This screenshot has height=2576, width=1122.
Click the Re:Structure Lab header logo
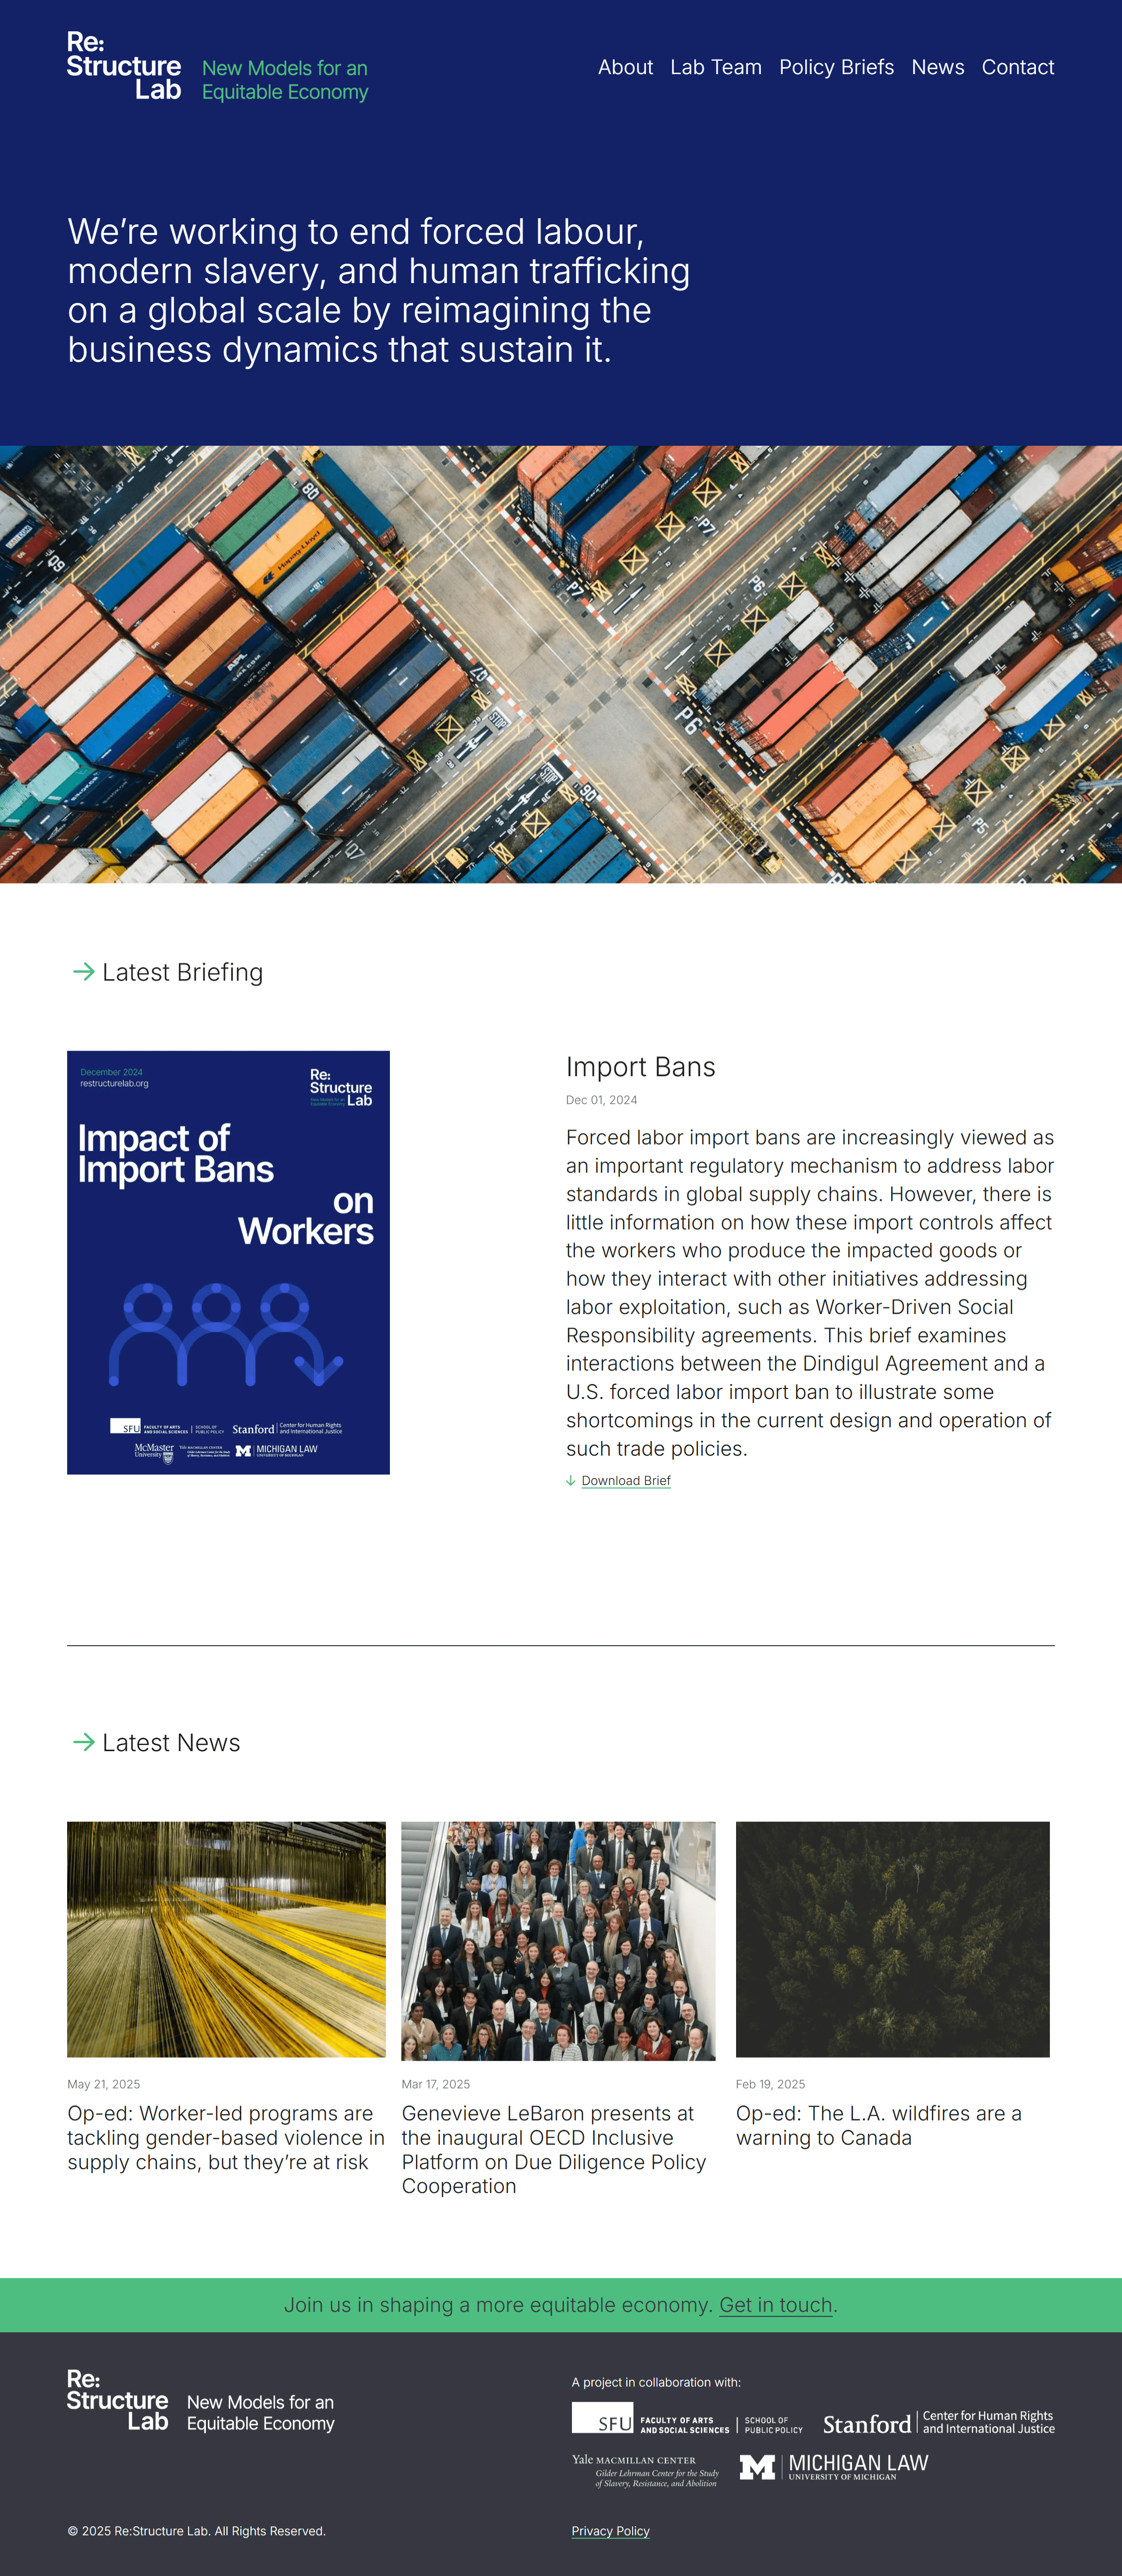coord(124,67)
